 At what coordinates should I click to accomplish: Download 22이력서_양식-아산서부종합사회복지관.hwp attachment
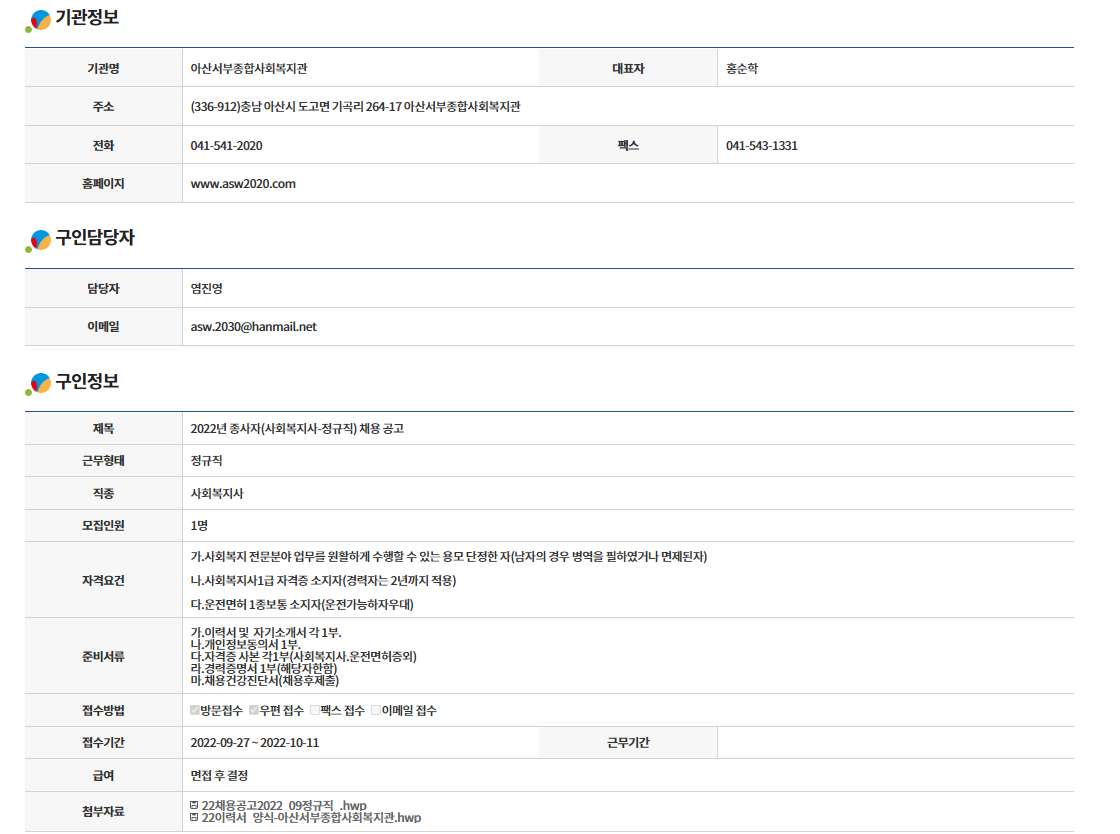tap(311, 818)
